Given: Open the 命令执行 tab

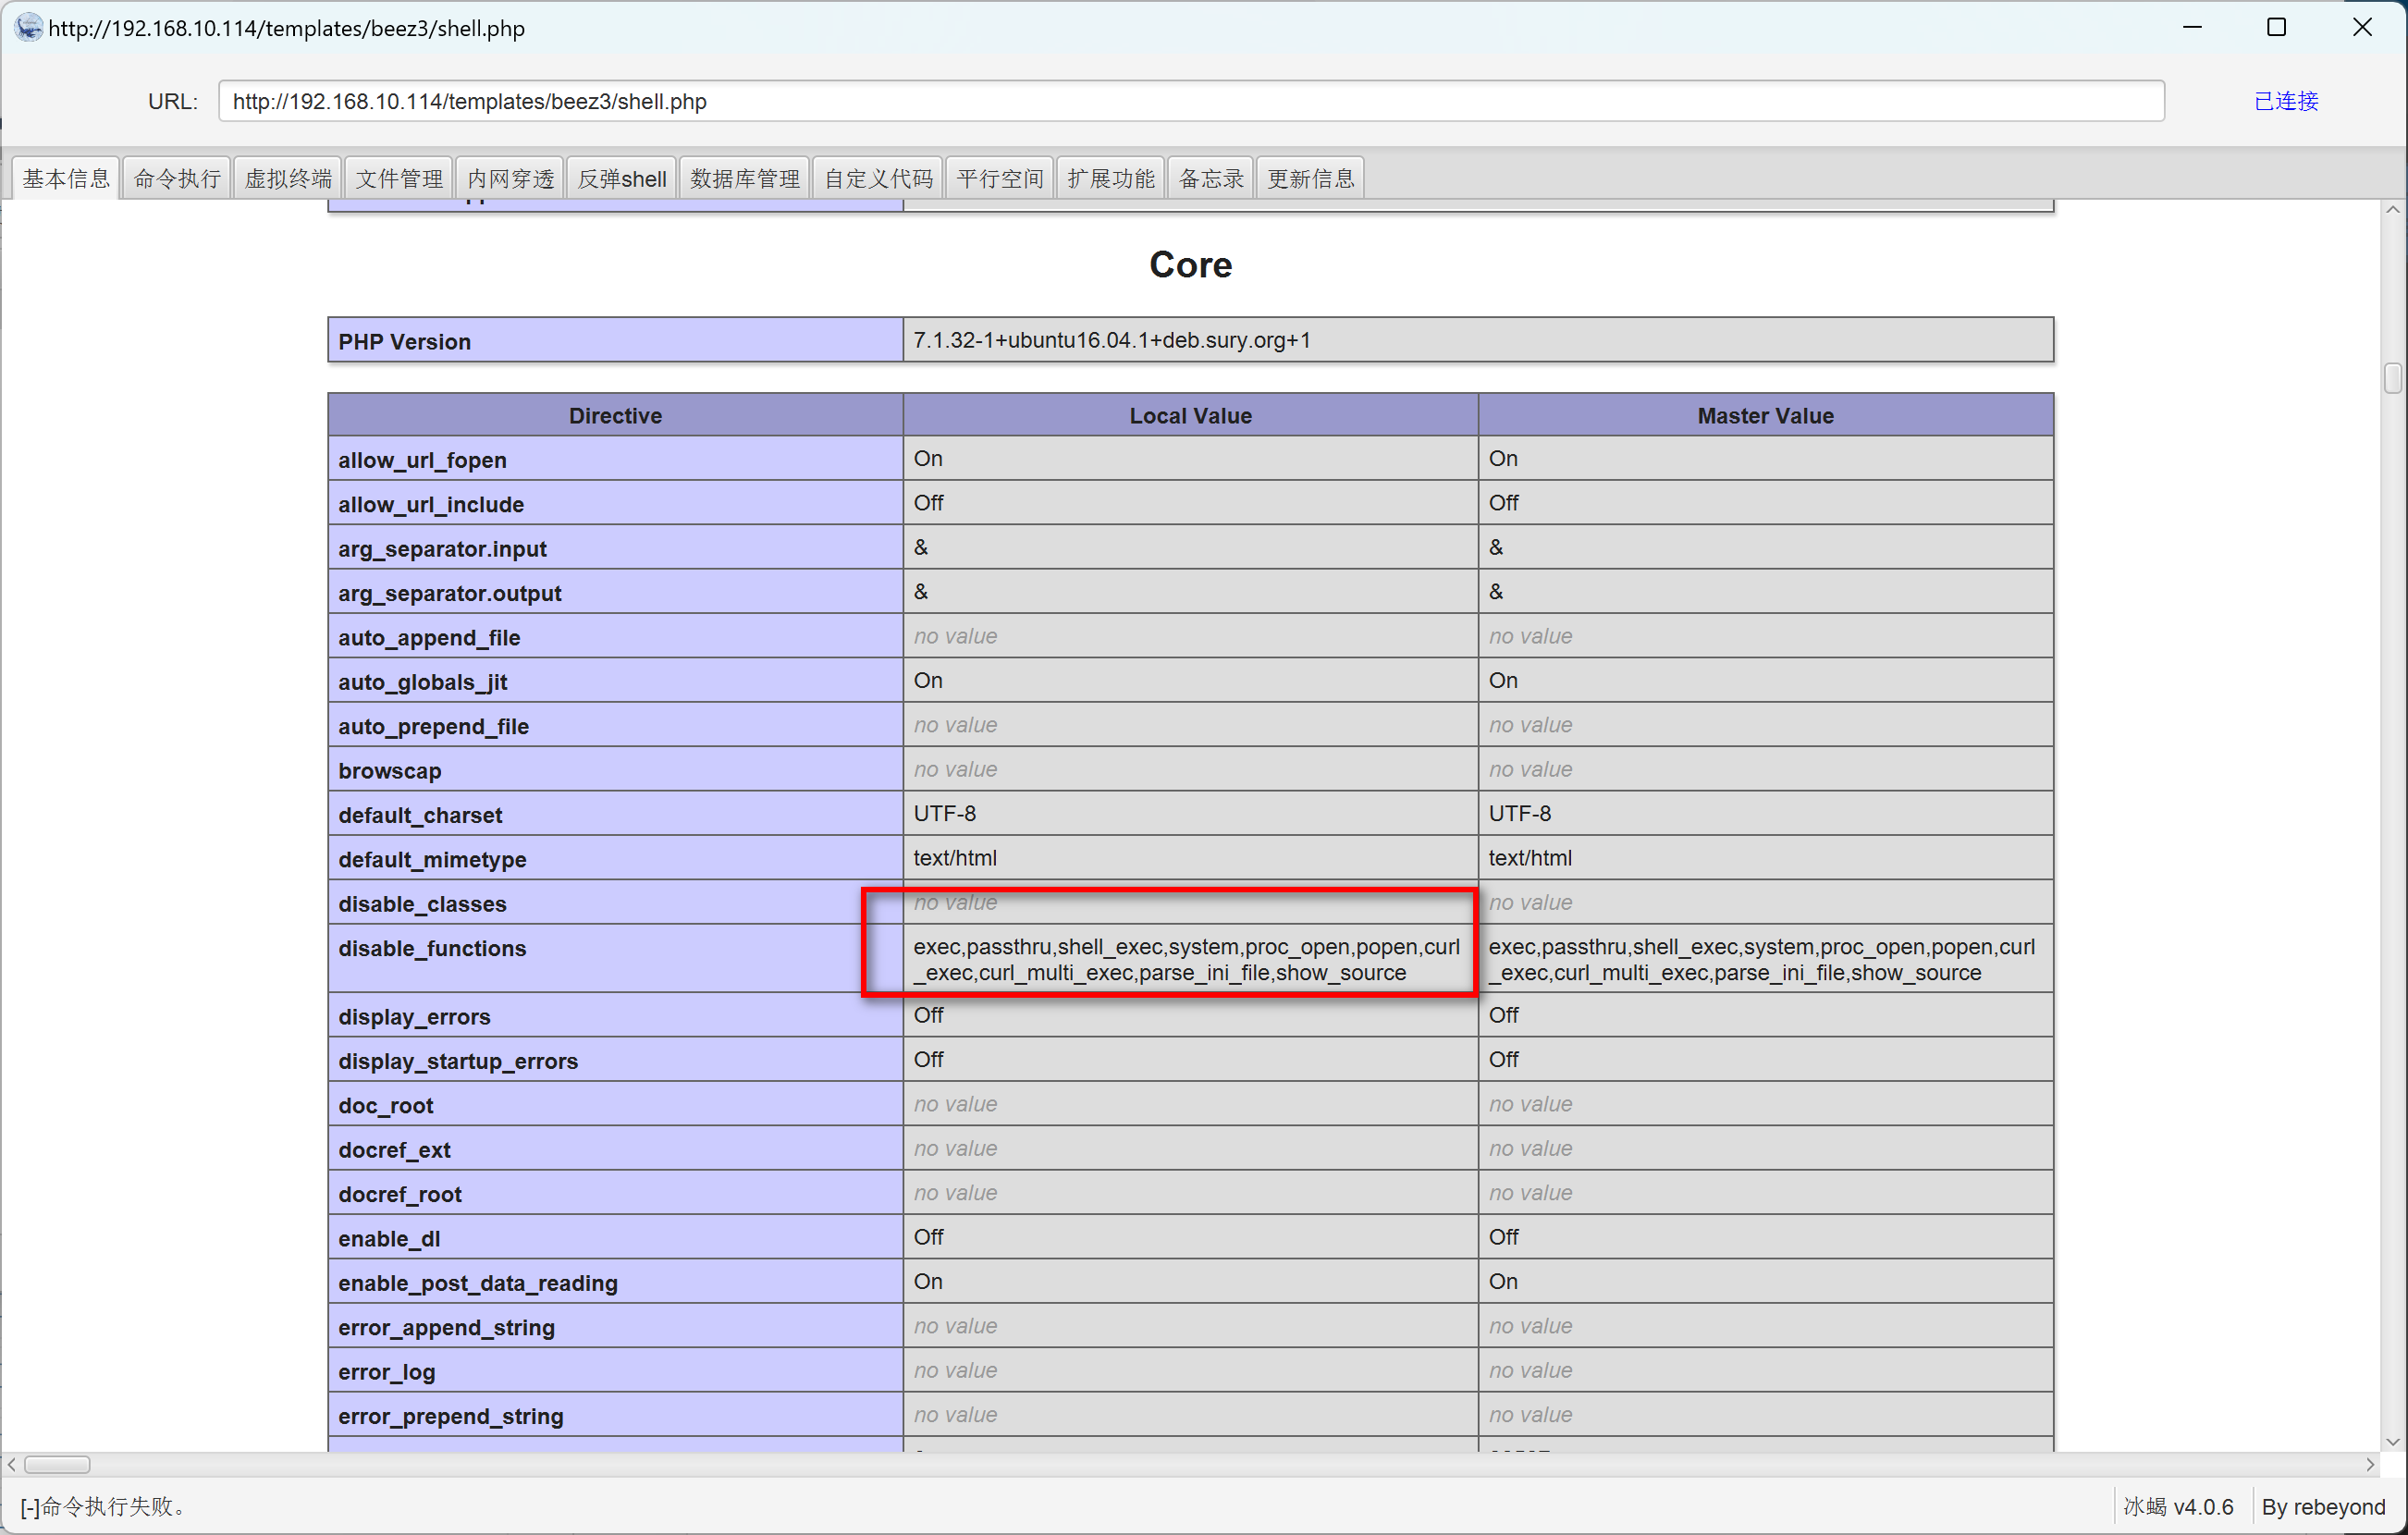Looking at the screenshot, I should pos(177,179).
